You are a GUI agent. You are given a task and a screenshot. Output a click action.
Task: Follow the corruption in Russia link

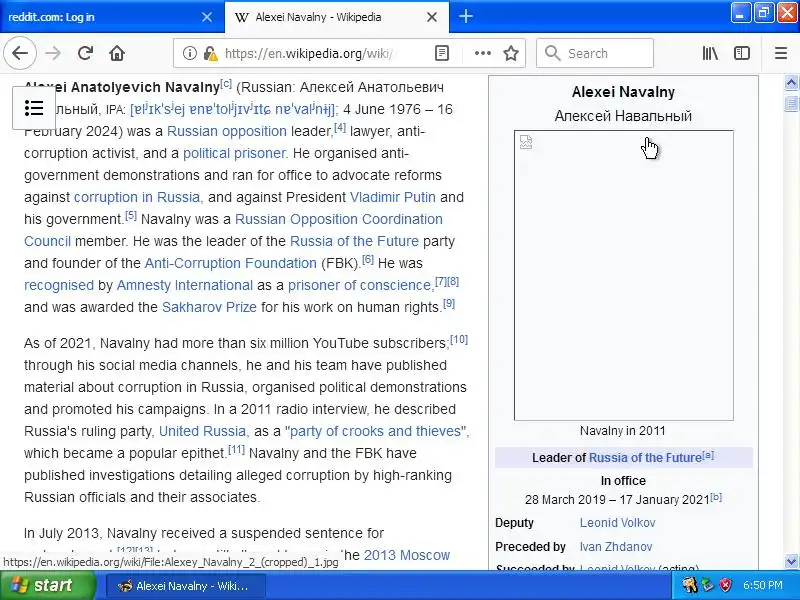click(x=137, y=197)
